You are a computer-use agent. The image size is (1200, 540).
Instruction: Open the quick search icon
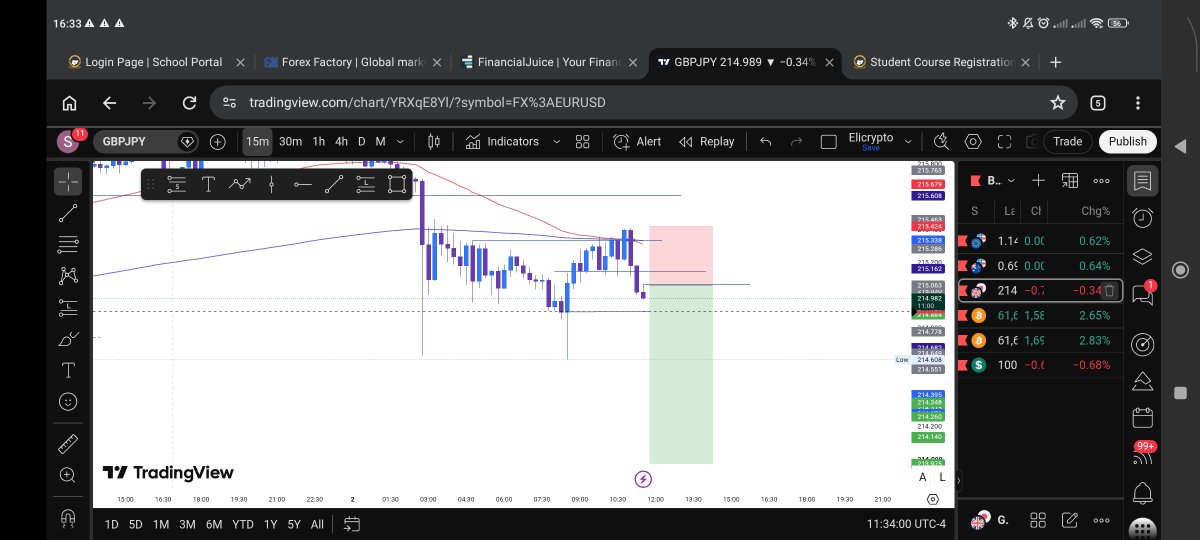pyautogui.click(x=941, y=142)
